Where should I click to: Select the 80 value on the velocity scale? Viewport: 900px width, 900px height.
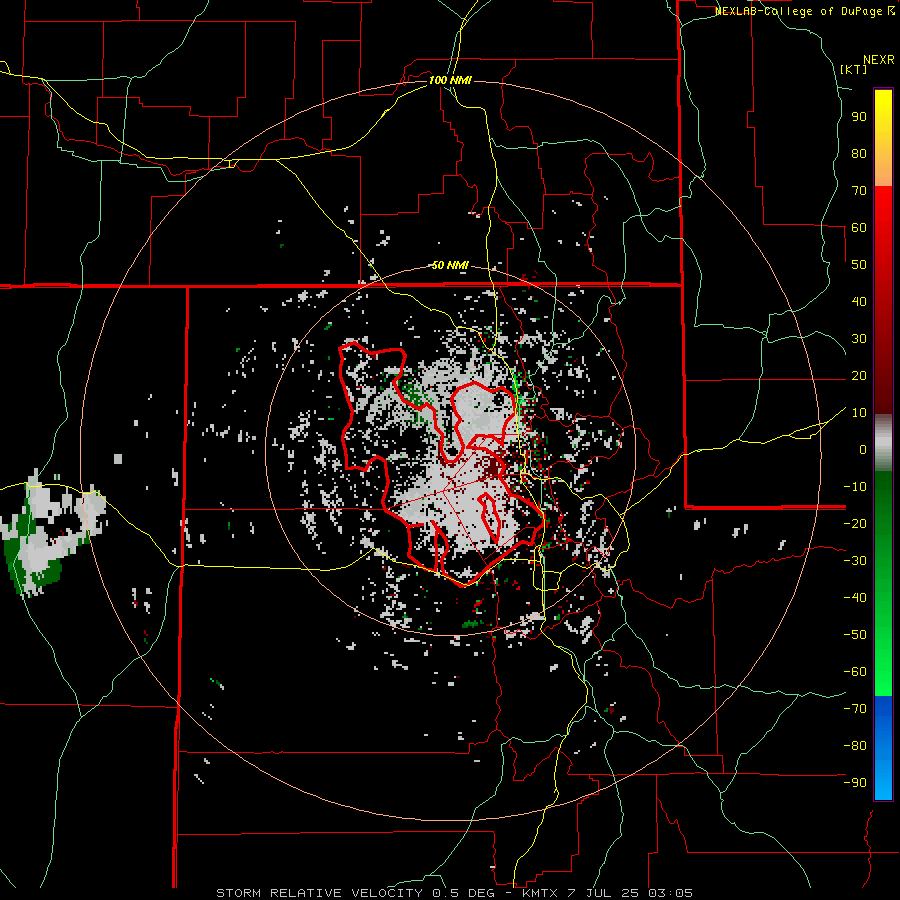point(859,154)
